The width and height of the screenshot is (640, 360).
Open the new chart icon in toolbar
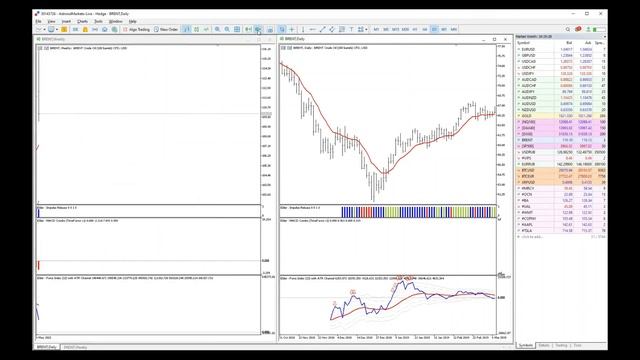(x=39, y=29)
